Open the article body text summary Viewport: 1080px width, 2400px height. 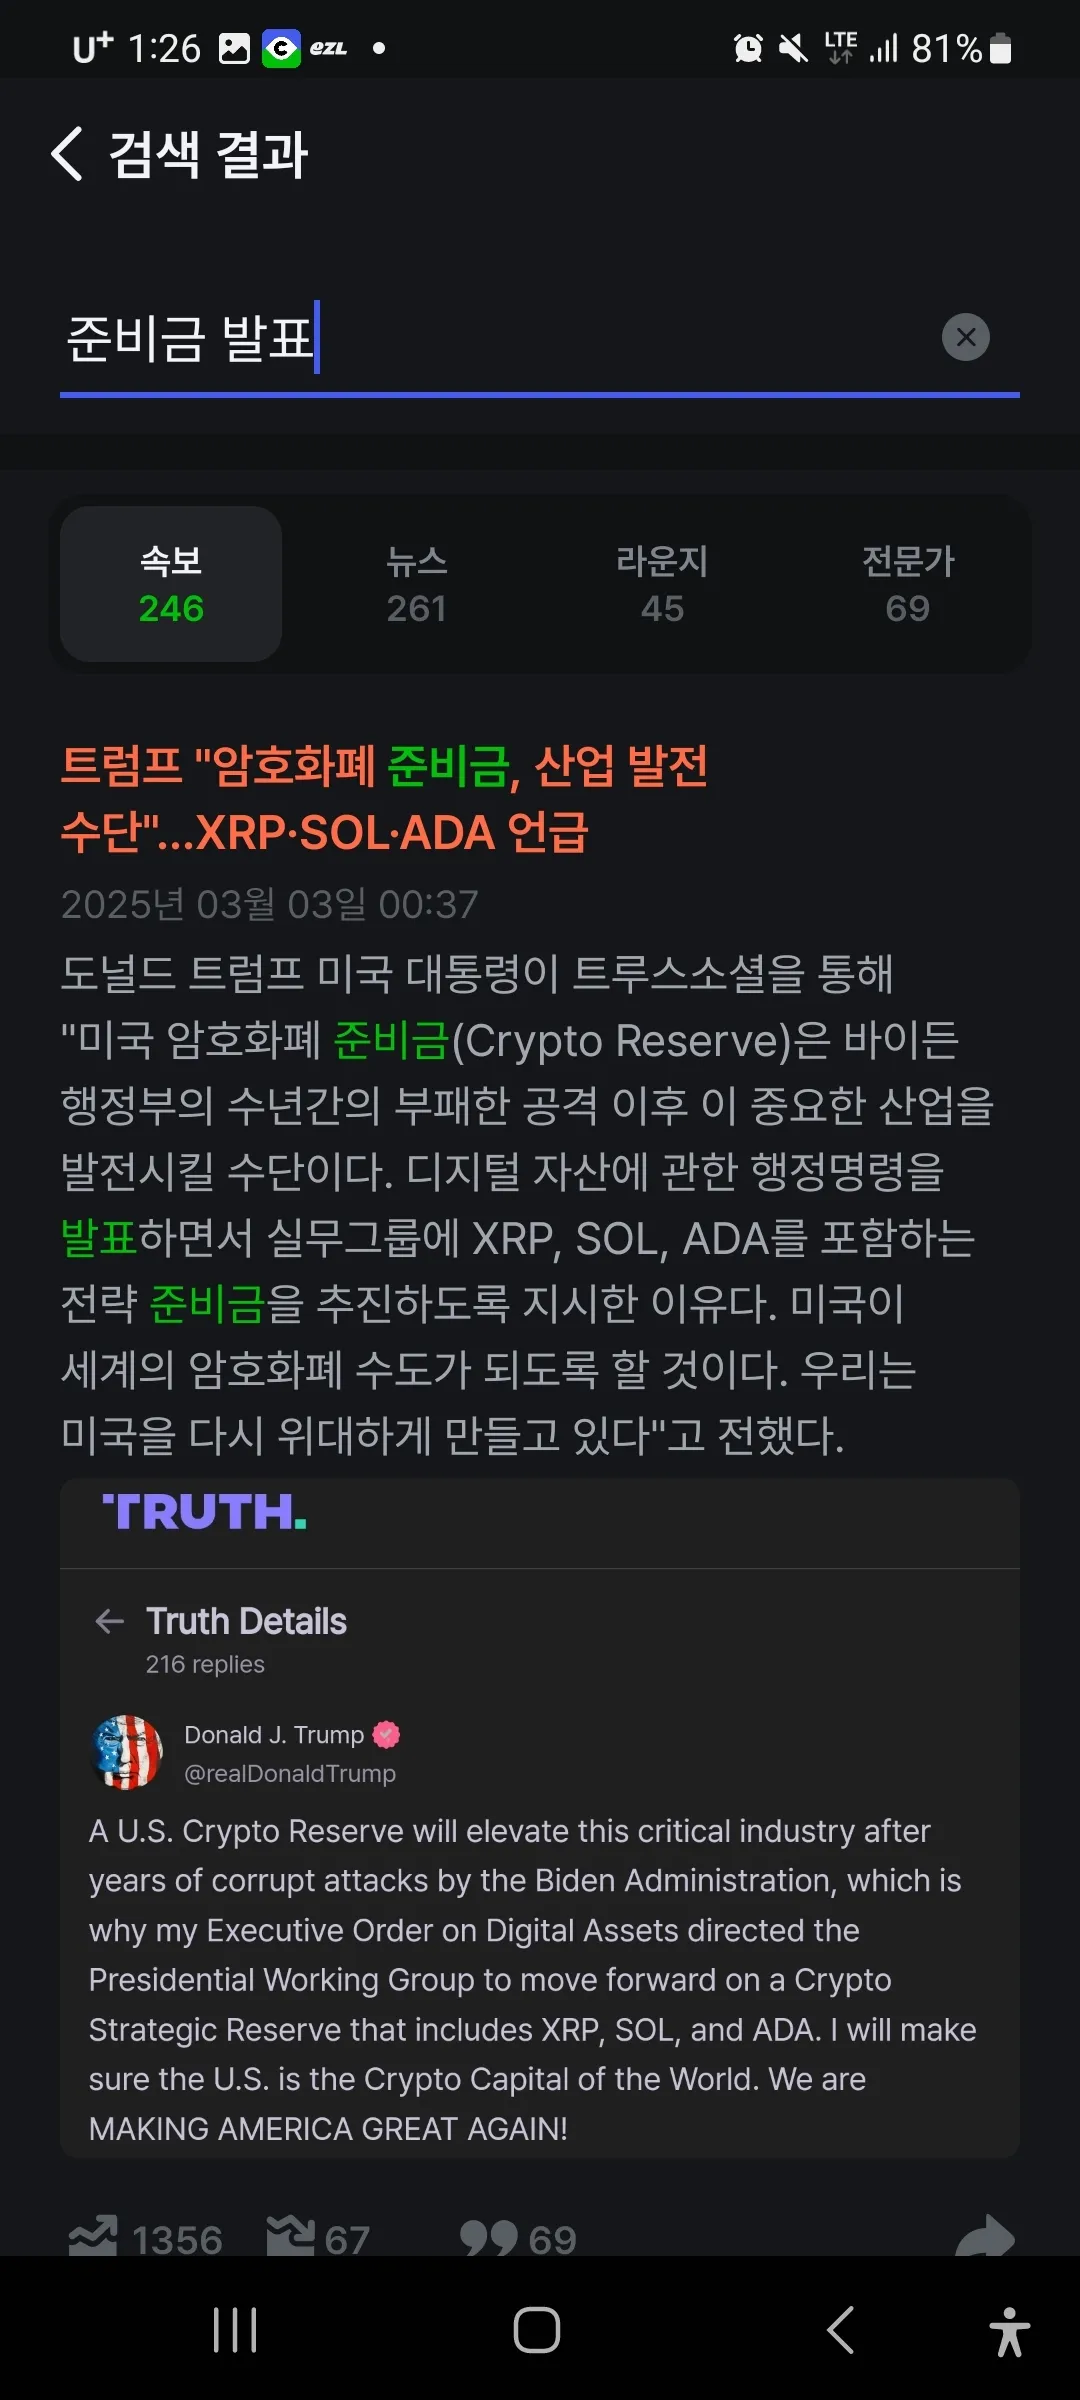(527, 1204)
